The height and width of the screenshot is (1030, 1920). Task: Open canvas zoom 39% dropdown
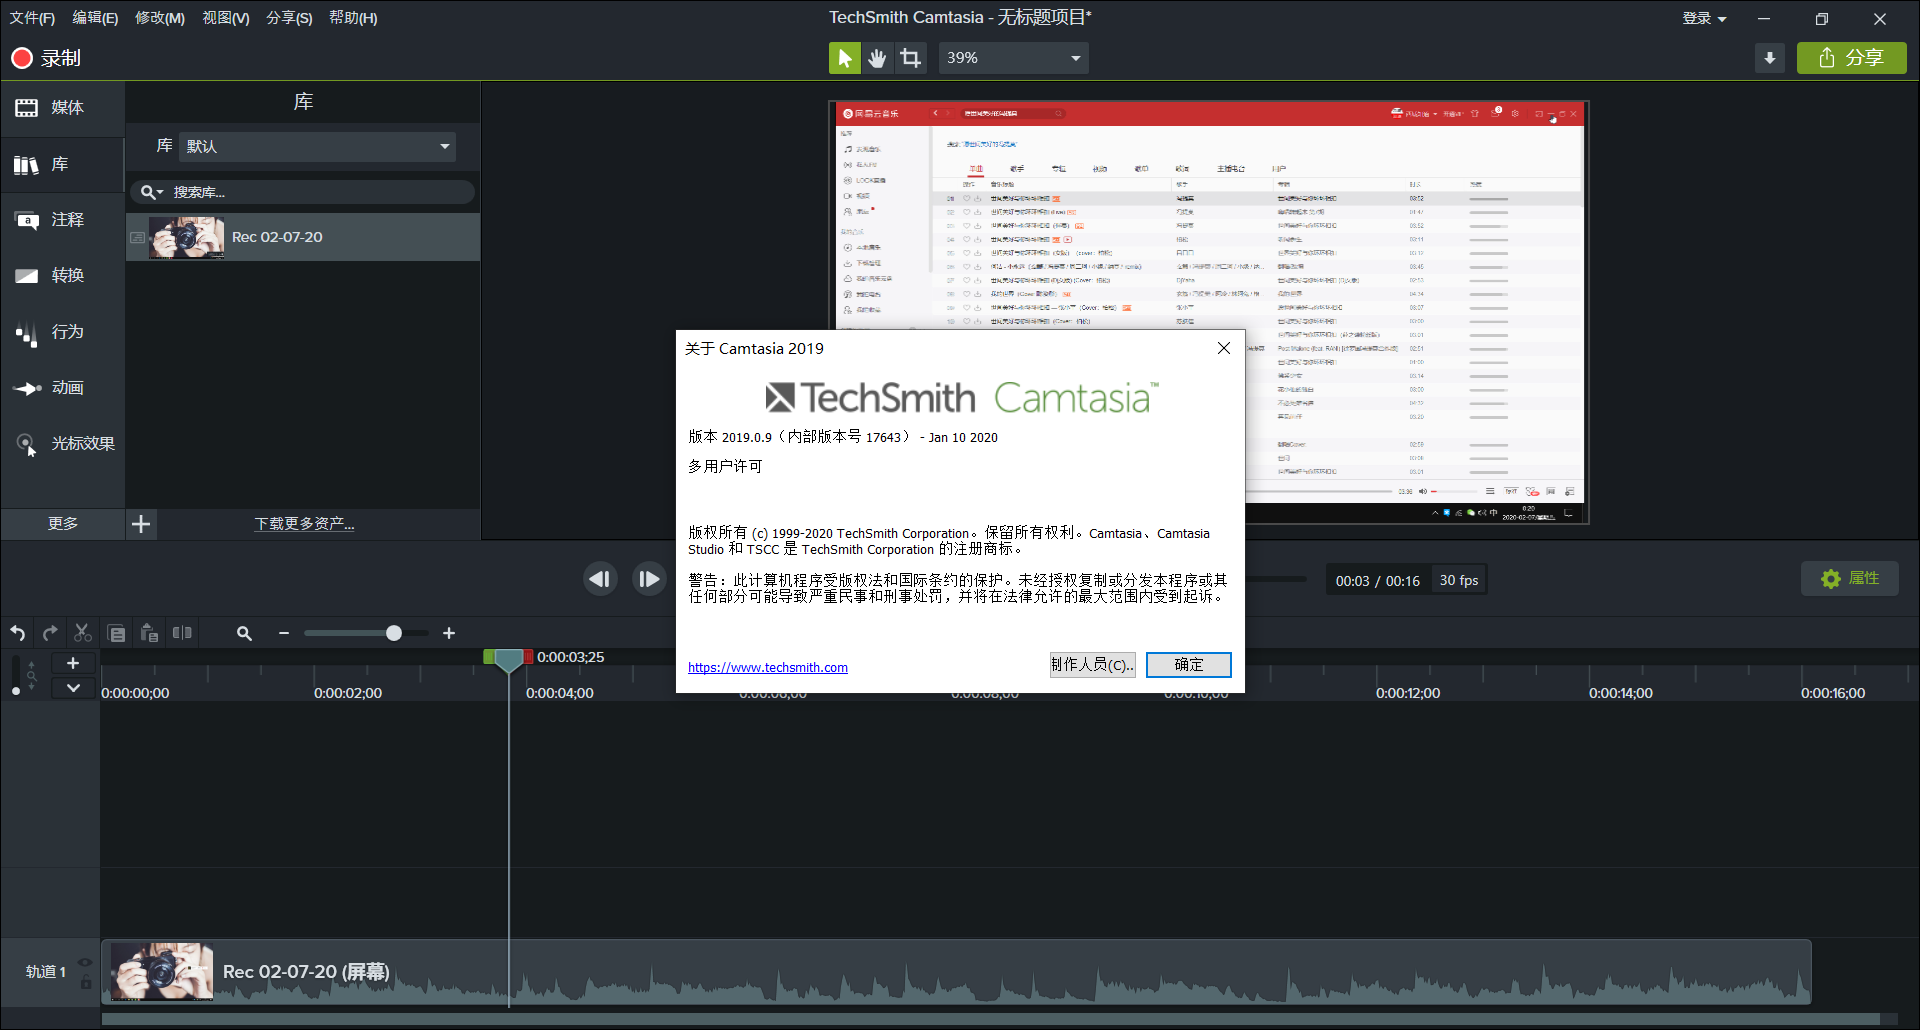[x=1013, y=58]
